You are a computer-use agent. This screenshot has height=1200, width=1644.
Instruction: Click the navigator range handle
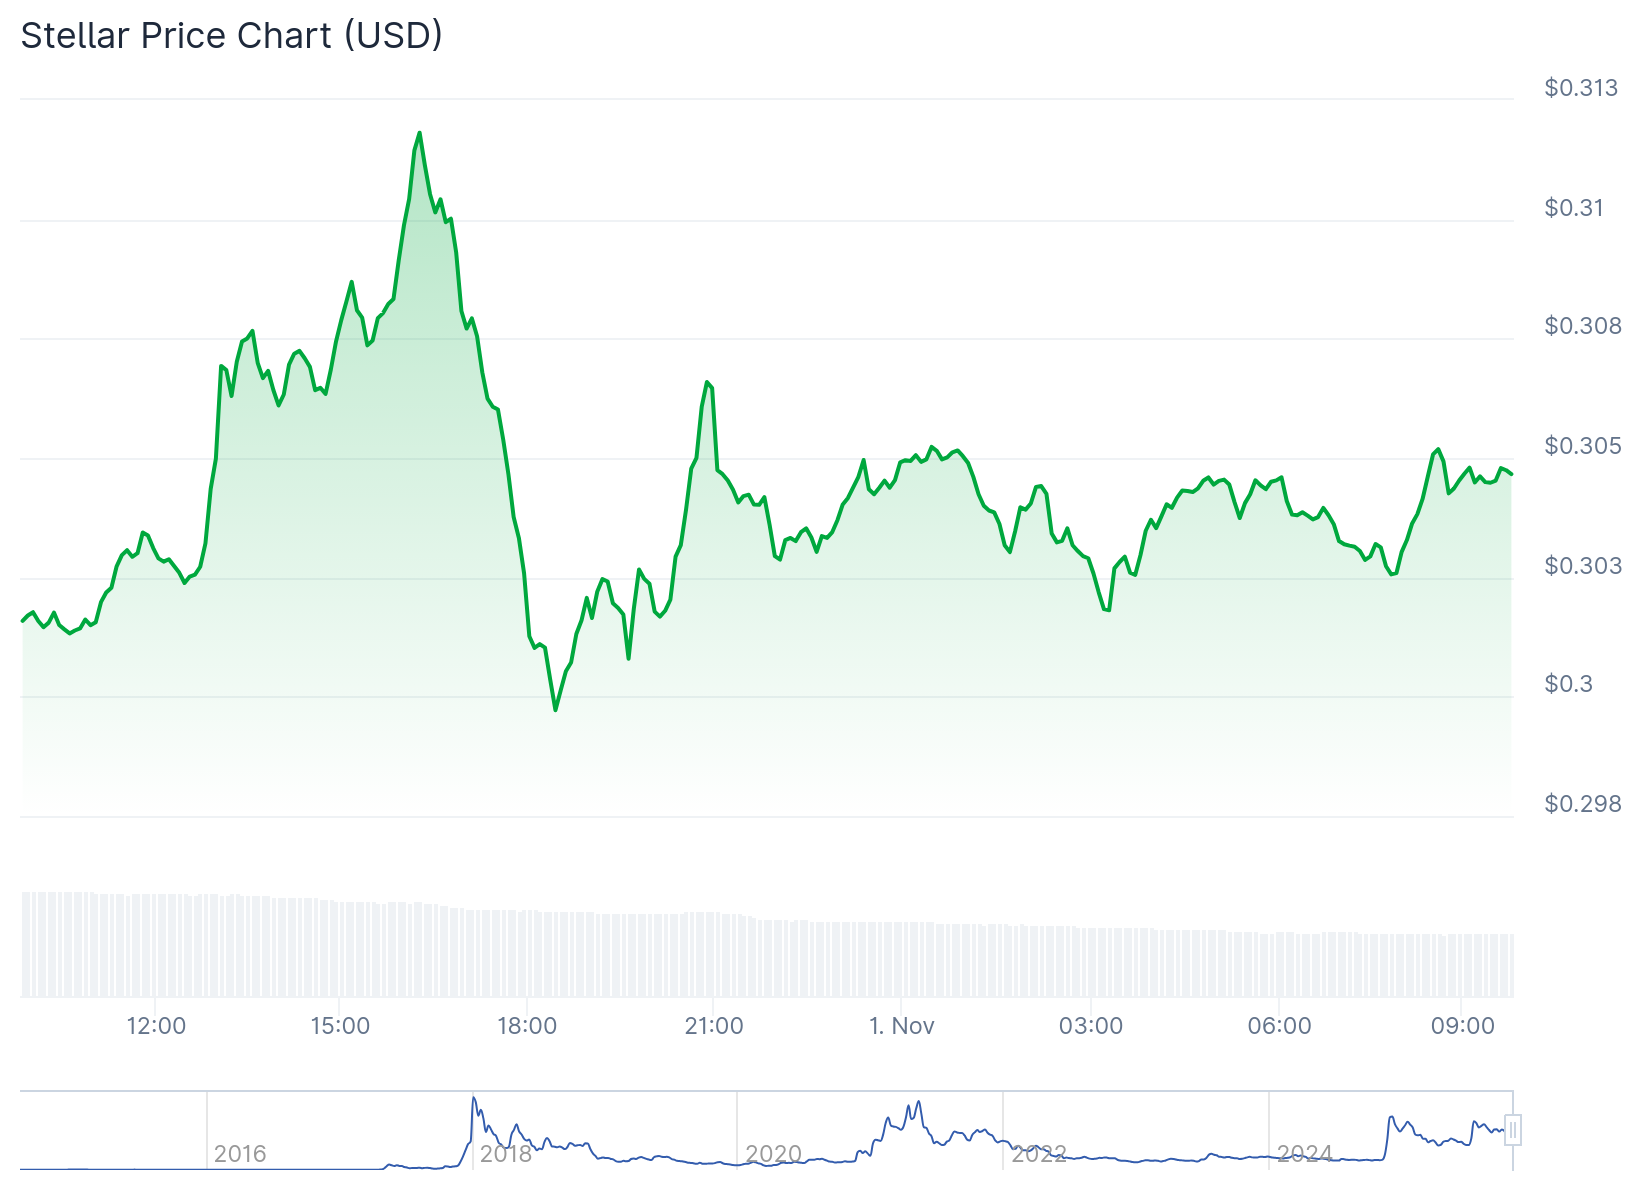[x=1513, y=1130]
